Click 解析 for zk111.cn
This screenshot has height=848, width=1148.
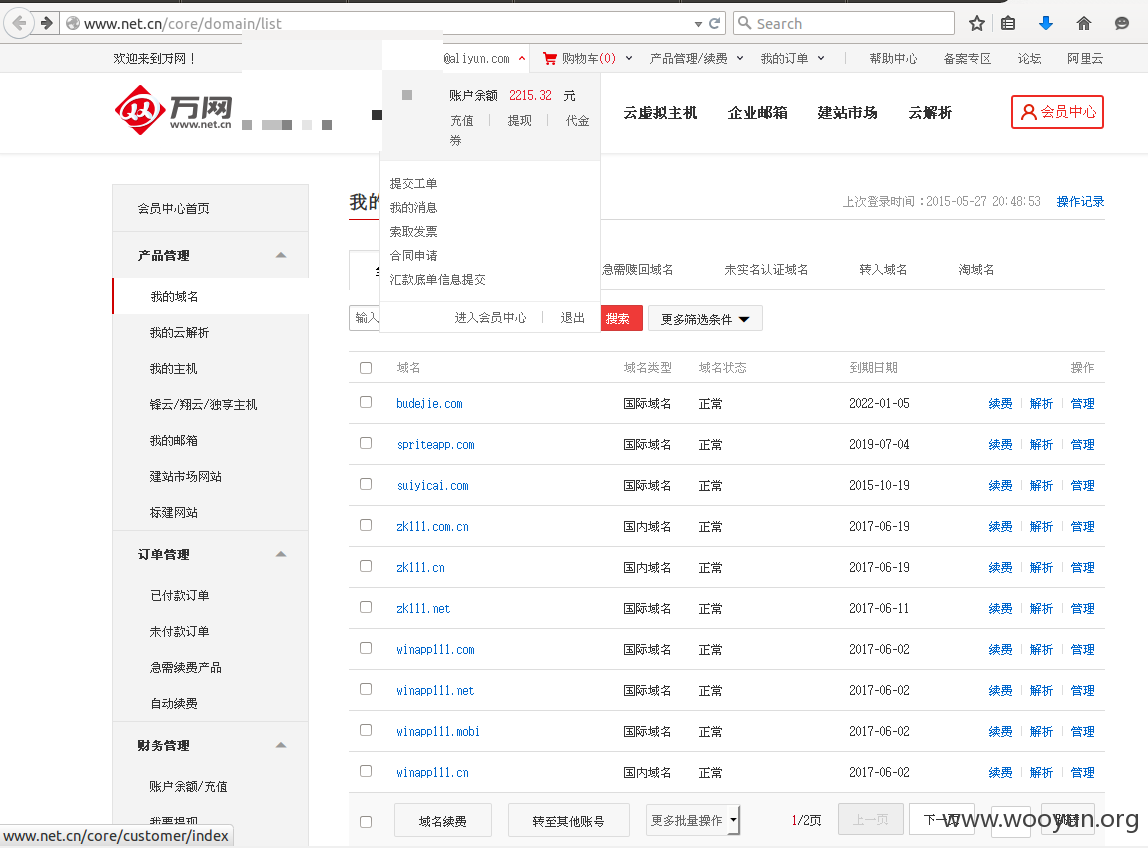click(x=1041, y=568)
